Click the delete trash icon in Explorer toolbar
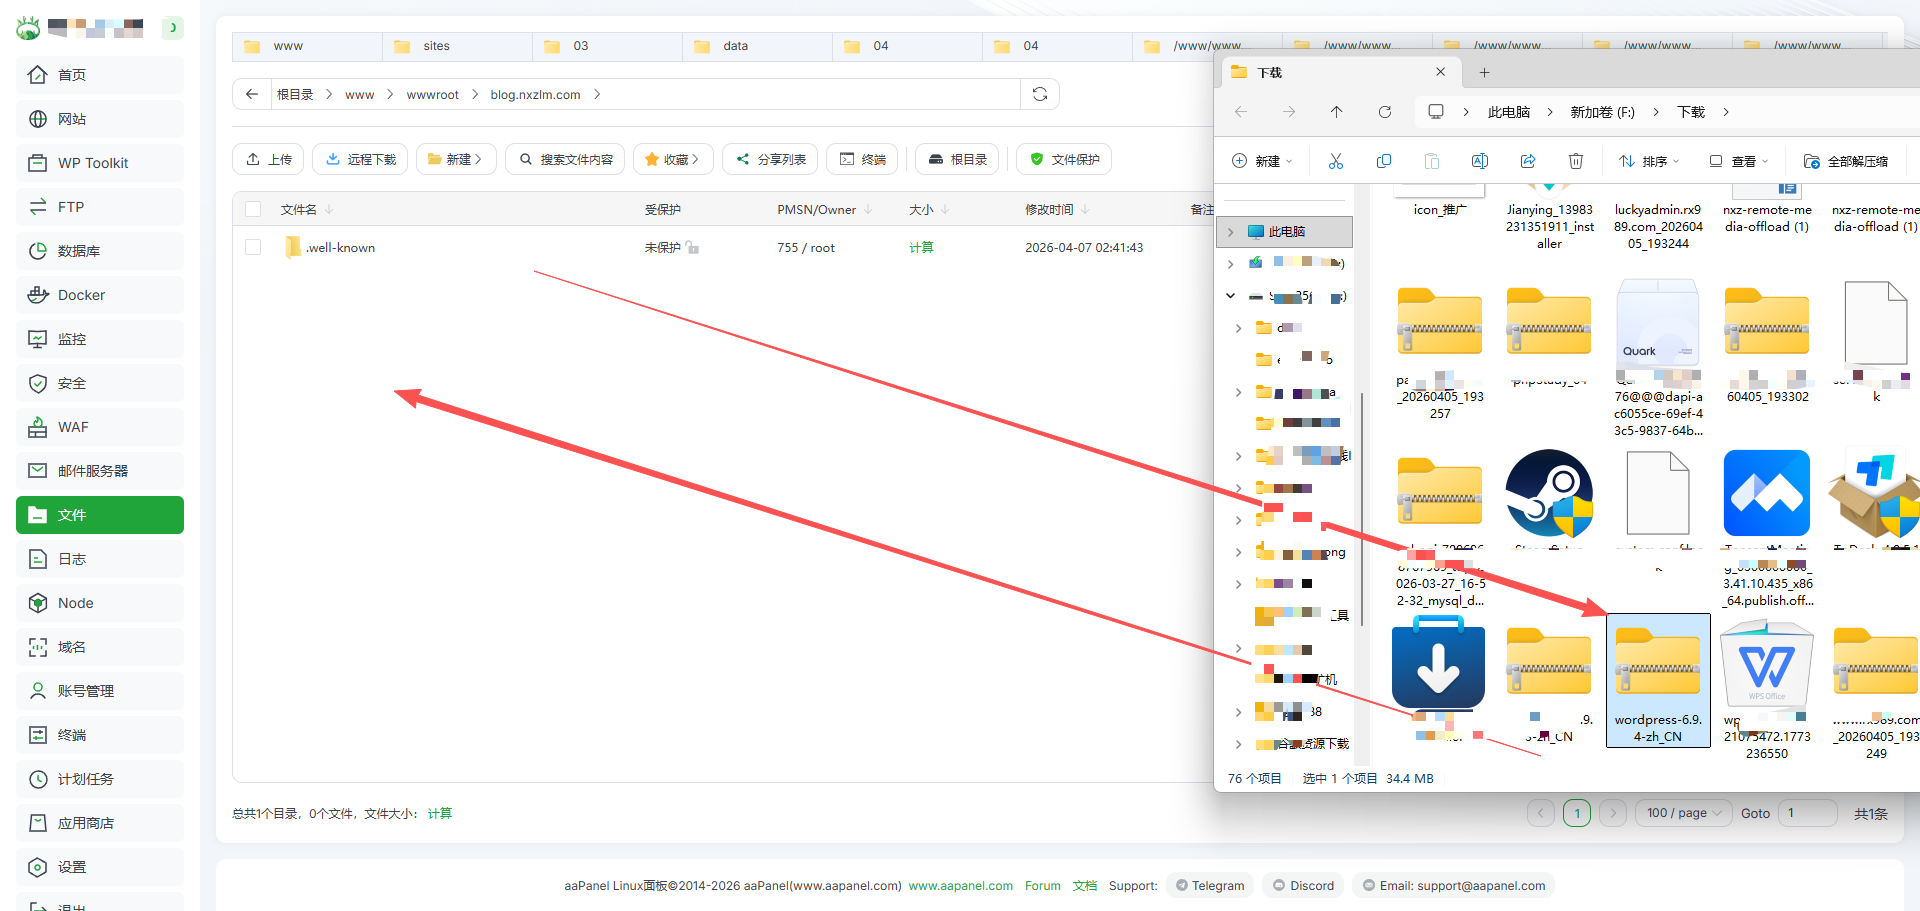This screenshot has width=1920, height=911. pyautogui.click(x=1575, y=161)
